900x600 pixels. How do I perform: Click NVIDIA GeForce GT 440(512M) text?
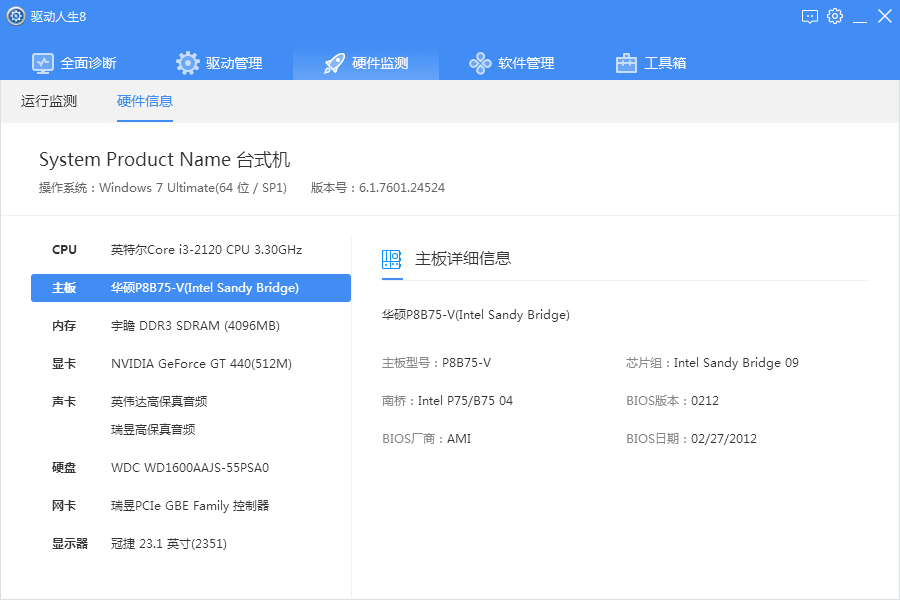(201, 363)
